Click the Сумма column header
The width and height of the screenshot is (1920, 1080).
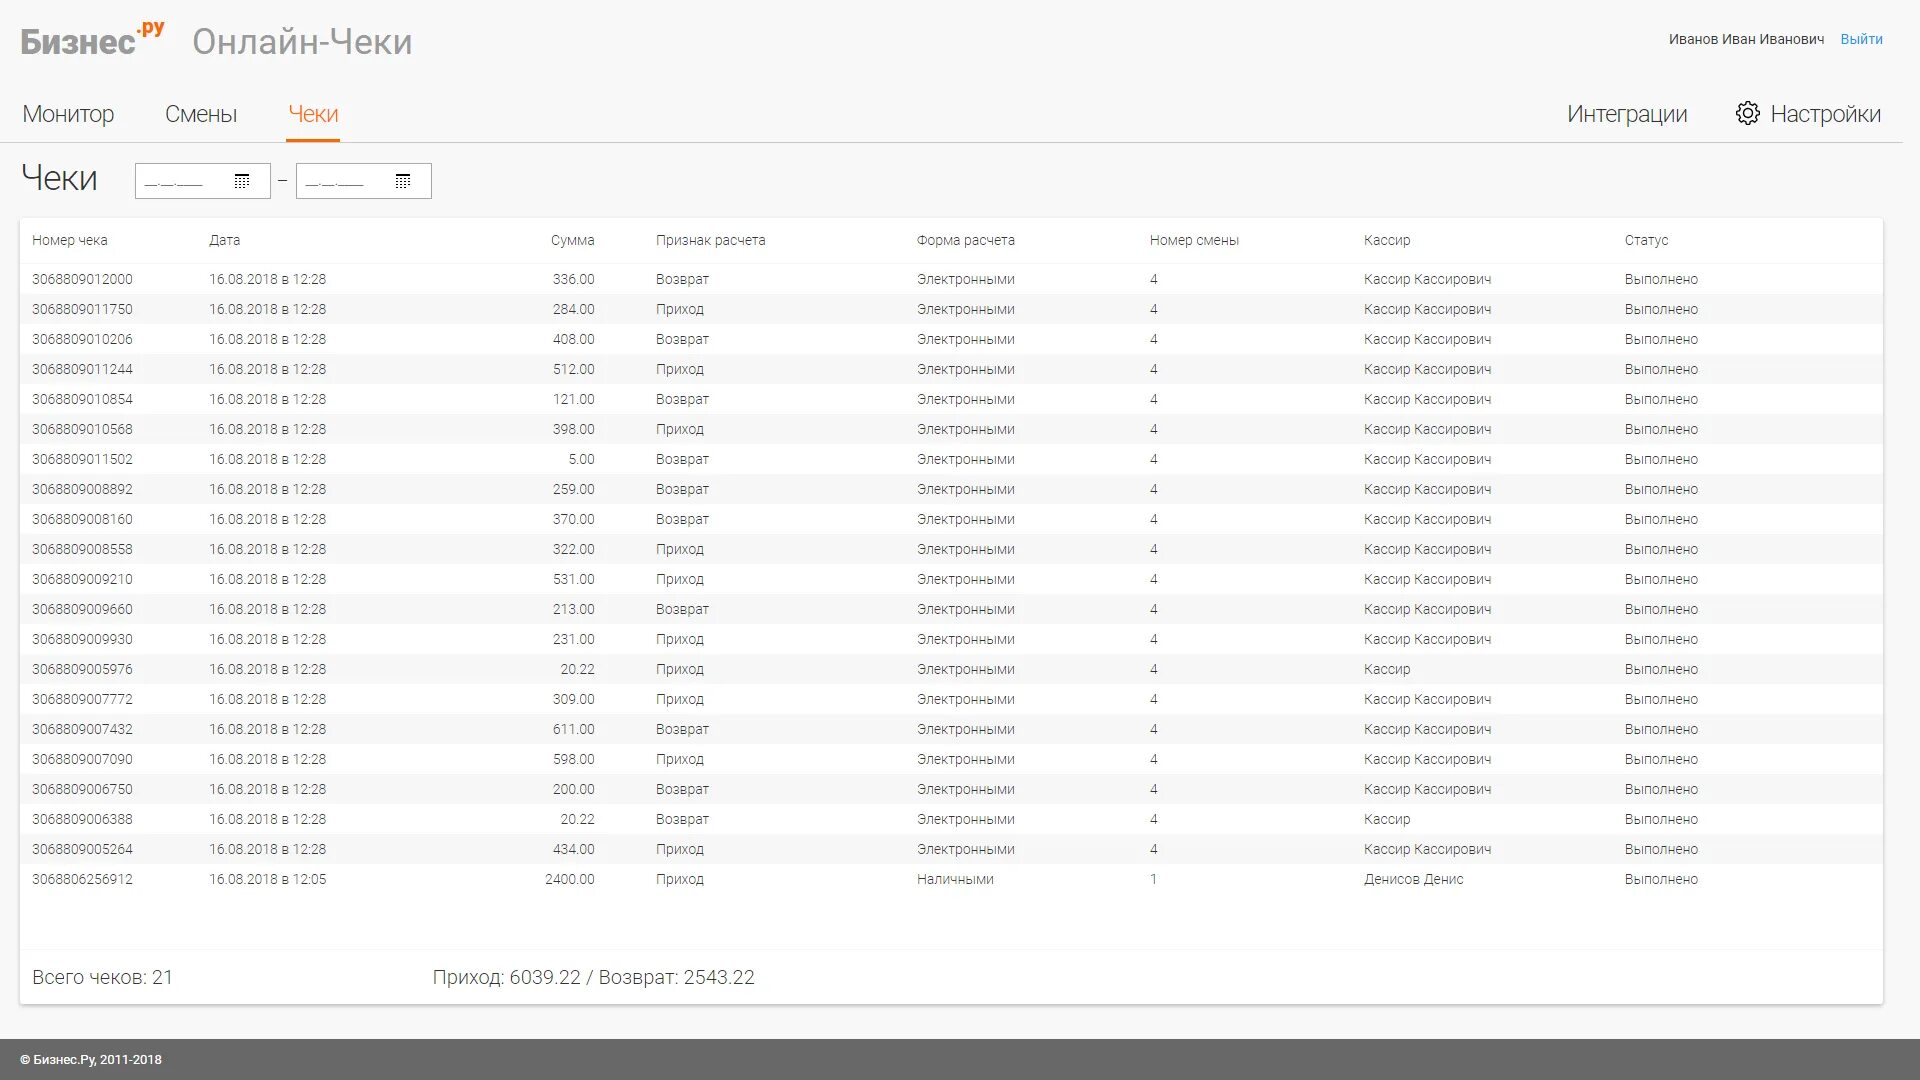pyautogui.click(x=572, y=240)
